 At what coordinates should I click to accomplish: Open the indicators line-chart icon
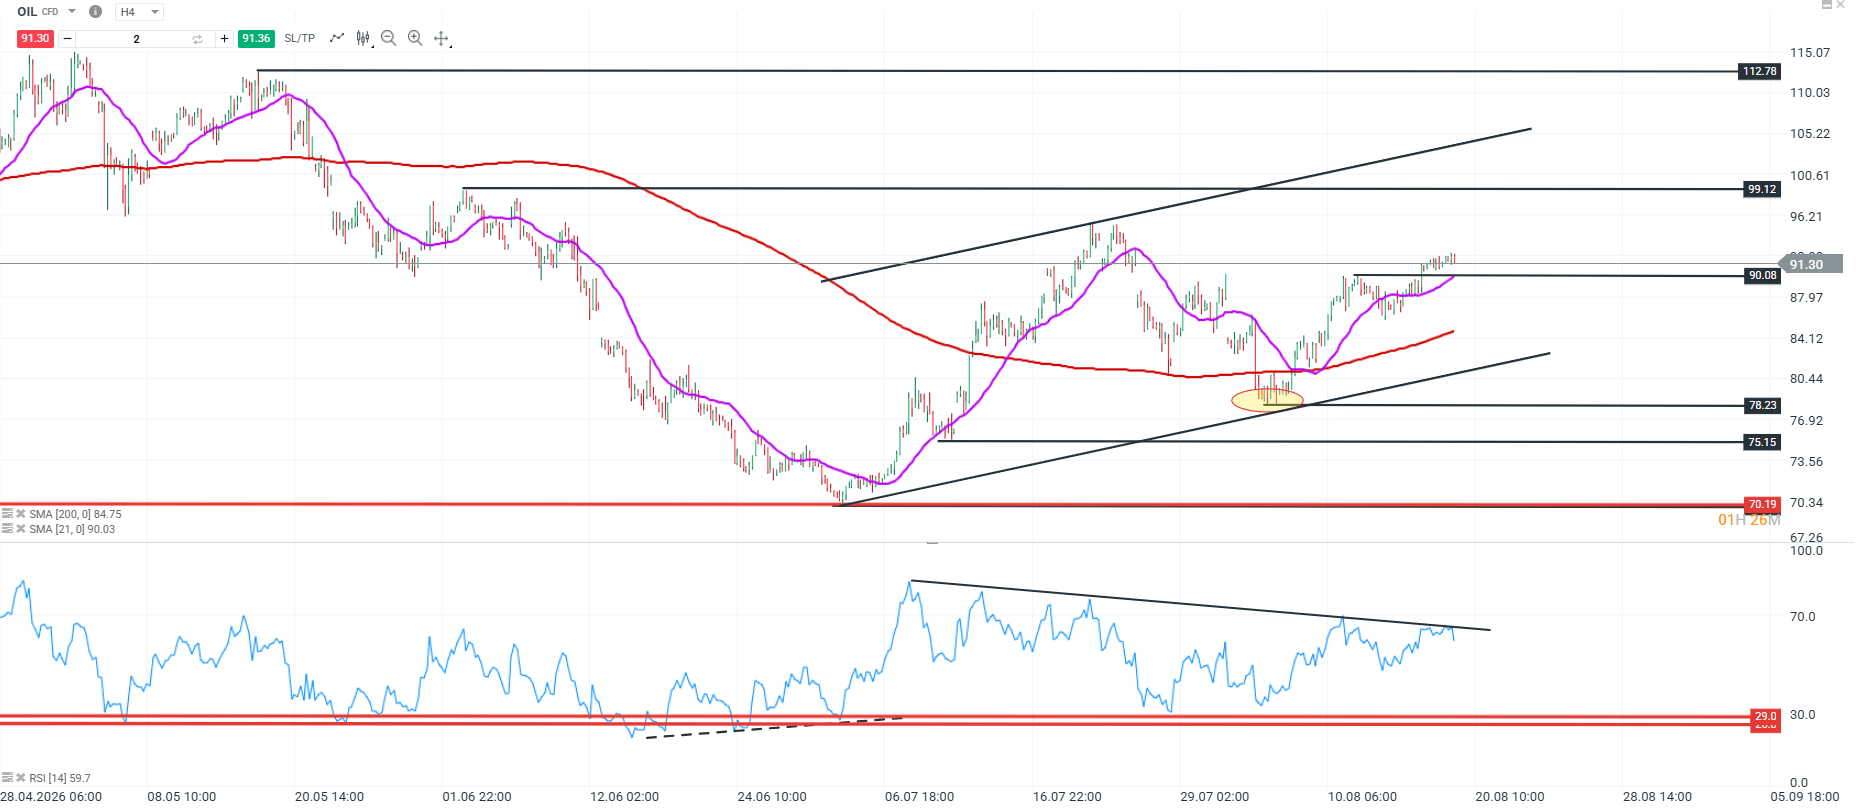pos(337,38)
